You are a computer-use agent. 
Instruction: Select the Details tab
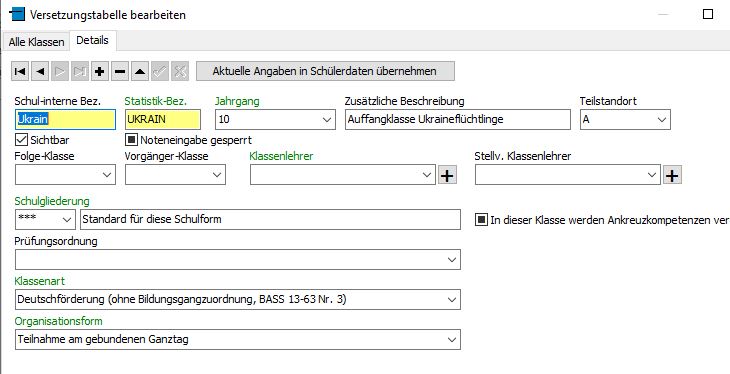click(93, 41)
